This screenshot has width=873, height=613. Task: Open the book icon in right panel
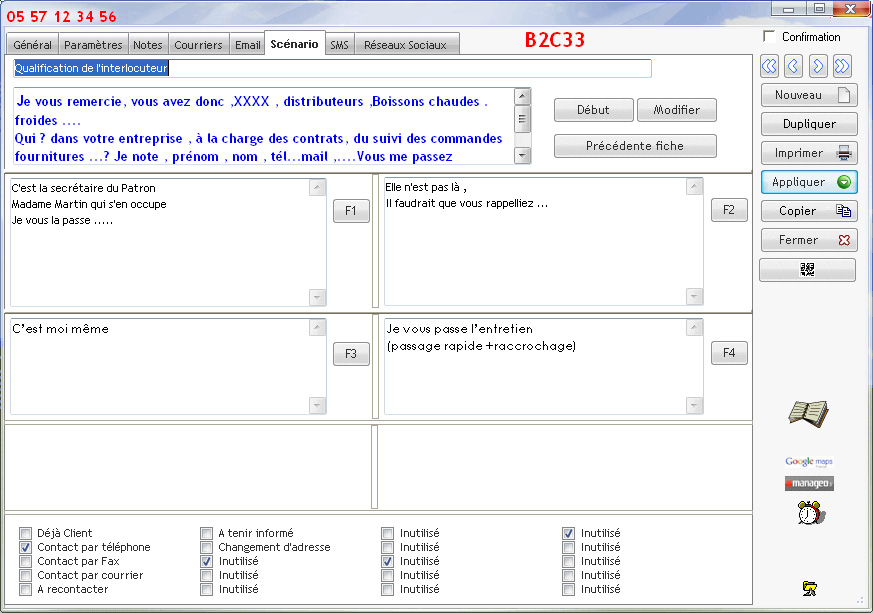tap(808, 412)
